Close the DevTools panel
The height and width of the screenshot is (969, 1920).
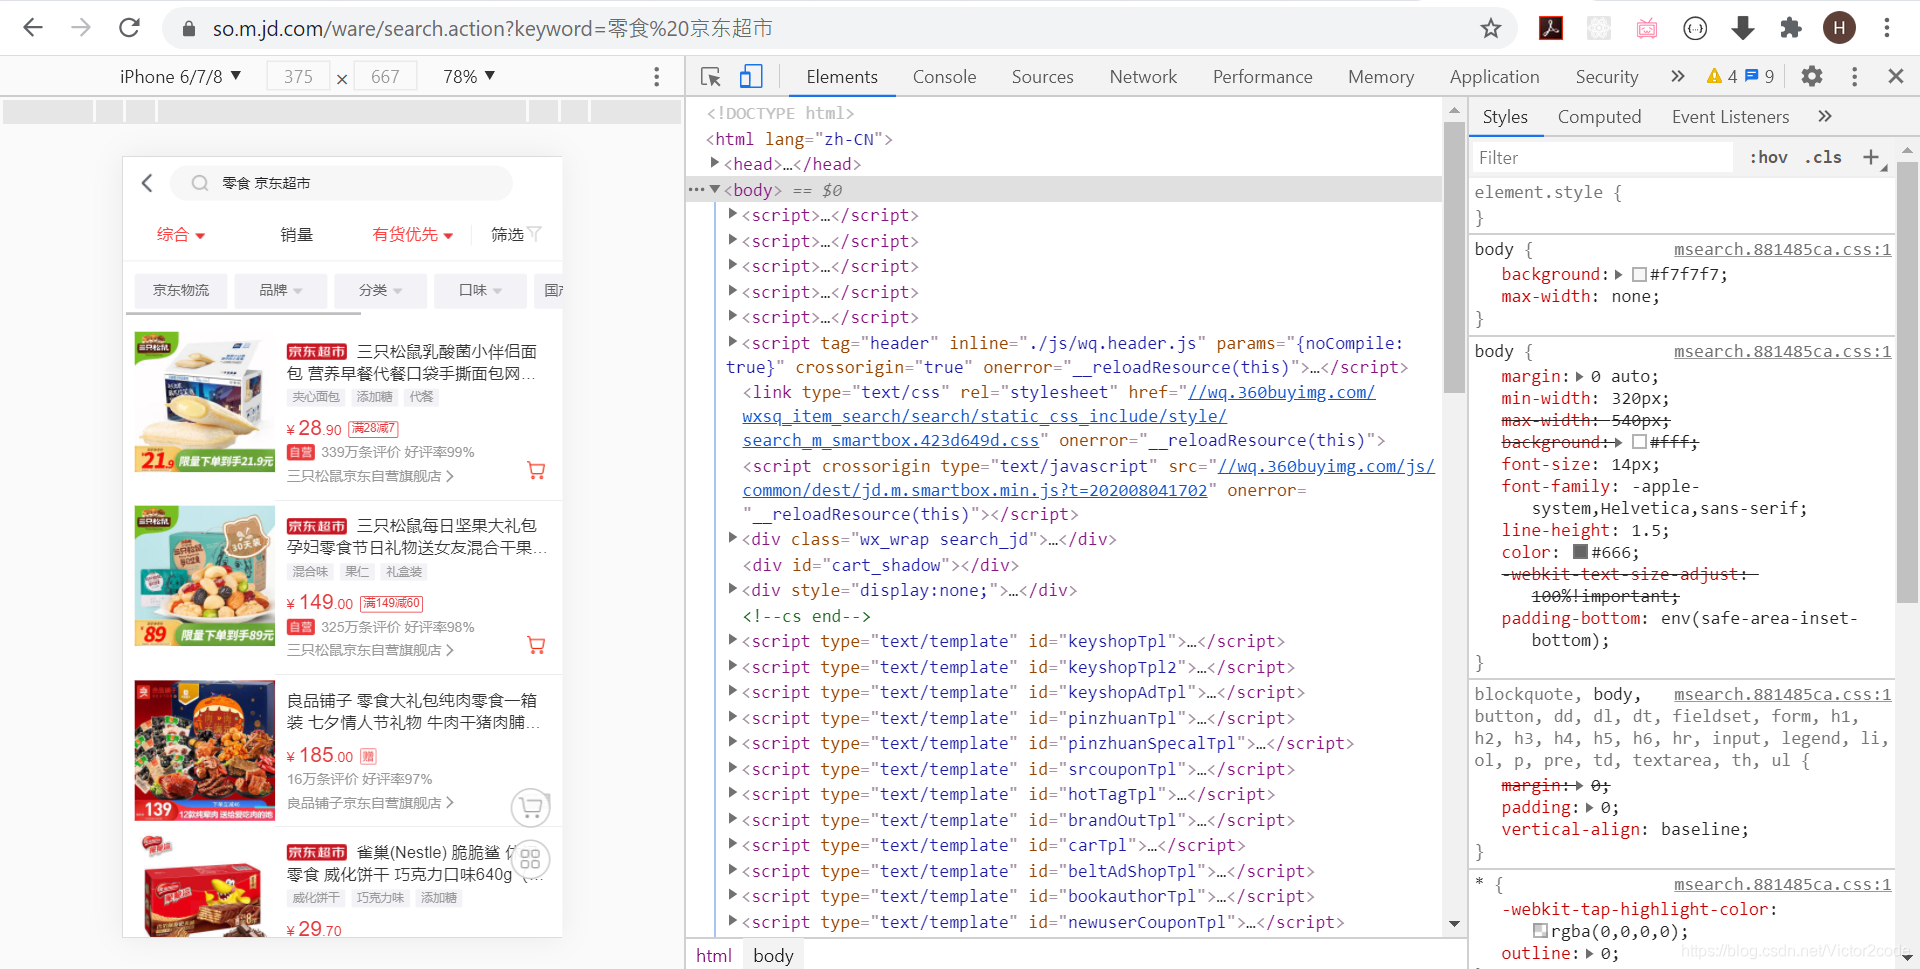1896,77
